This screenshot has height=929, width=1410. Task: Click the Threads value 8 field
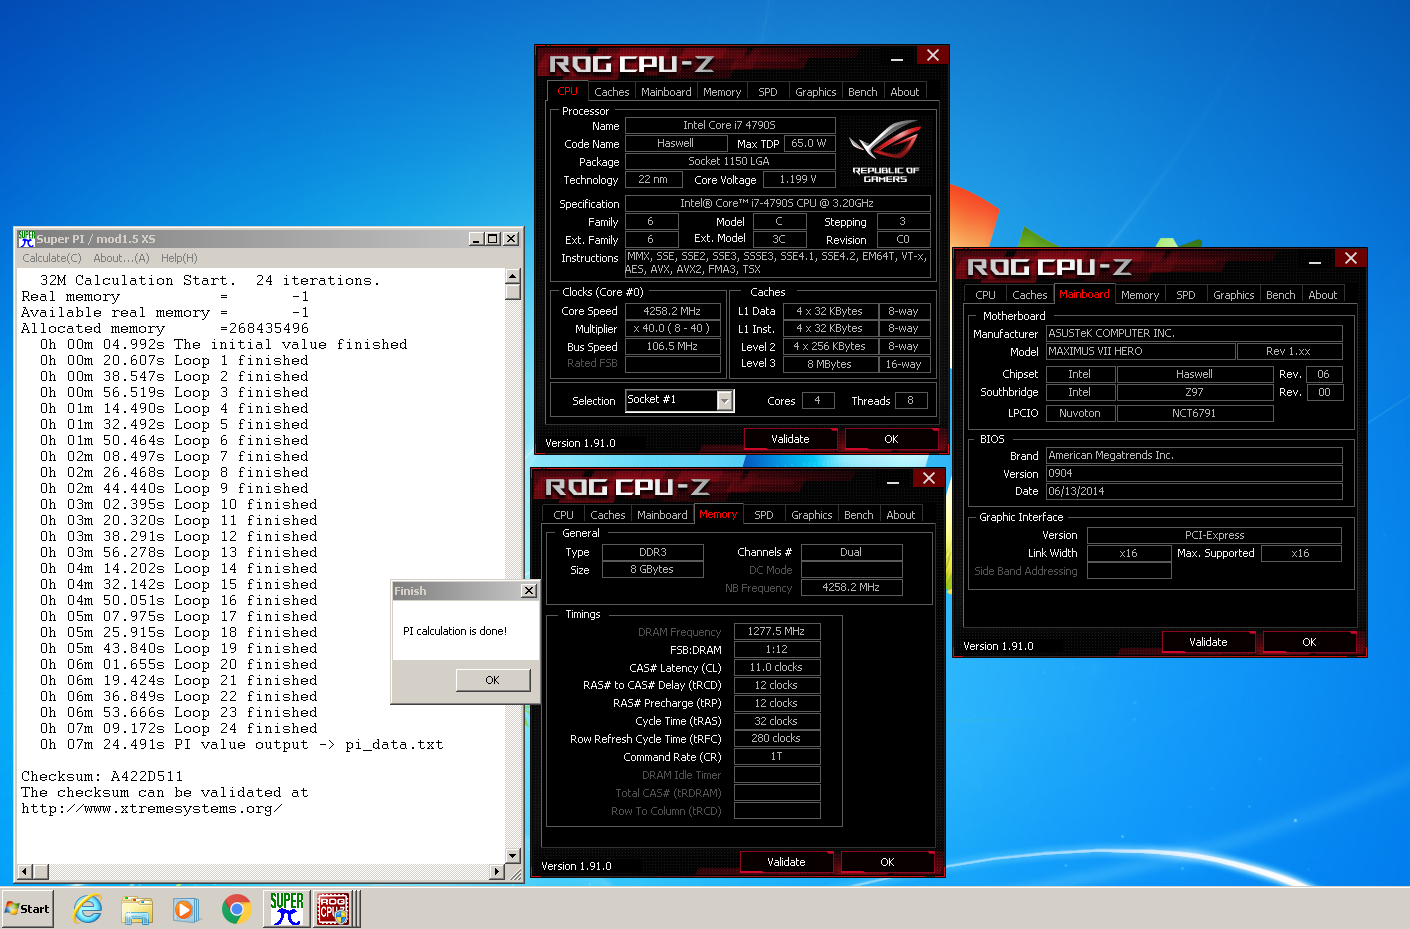[910, 400]
